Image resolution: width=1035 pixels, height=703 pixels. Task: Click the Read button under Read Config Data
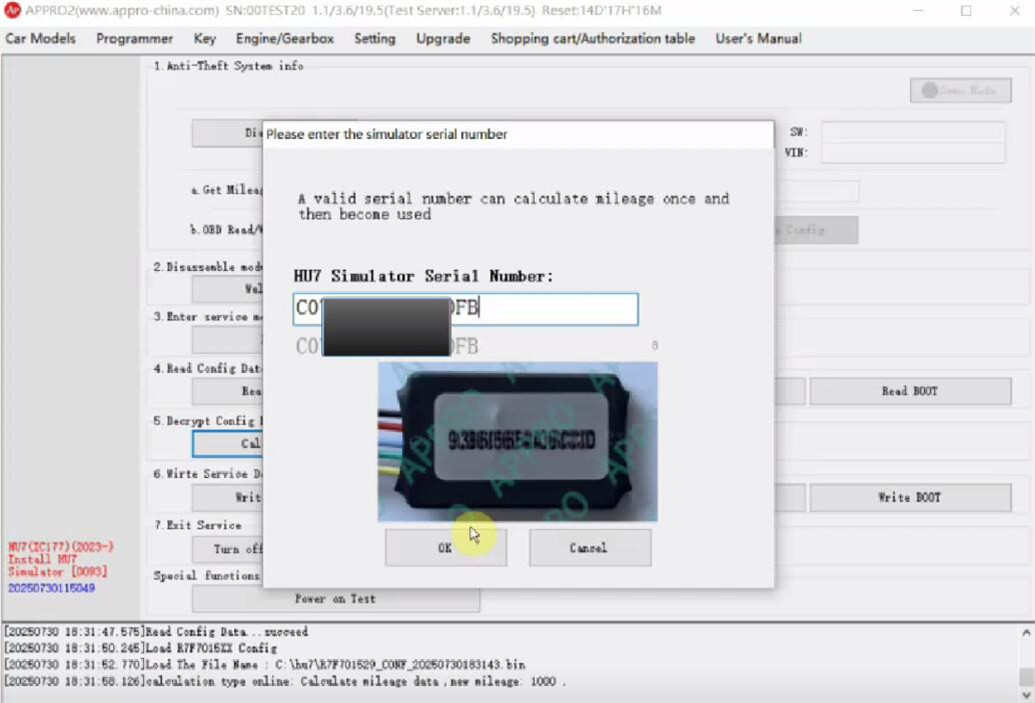tap(228, 391)
